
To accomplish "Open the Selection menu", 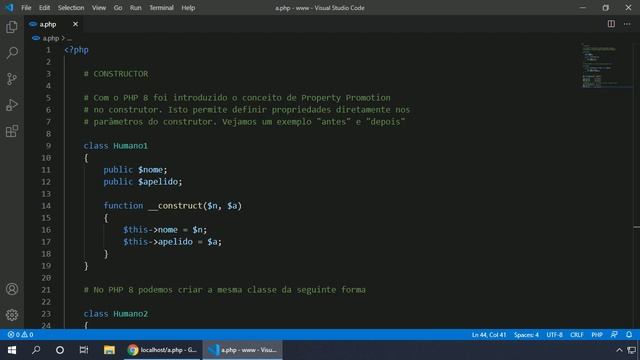I will [x=71, y=8].
